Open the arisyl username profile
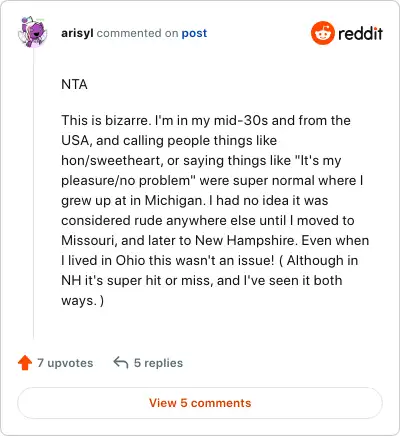Viewport: 400px width, 436px height. point(77,33)
